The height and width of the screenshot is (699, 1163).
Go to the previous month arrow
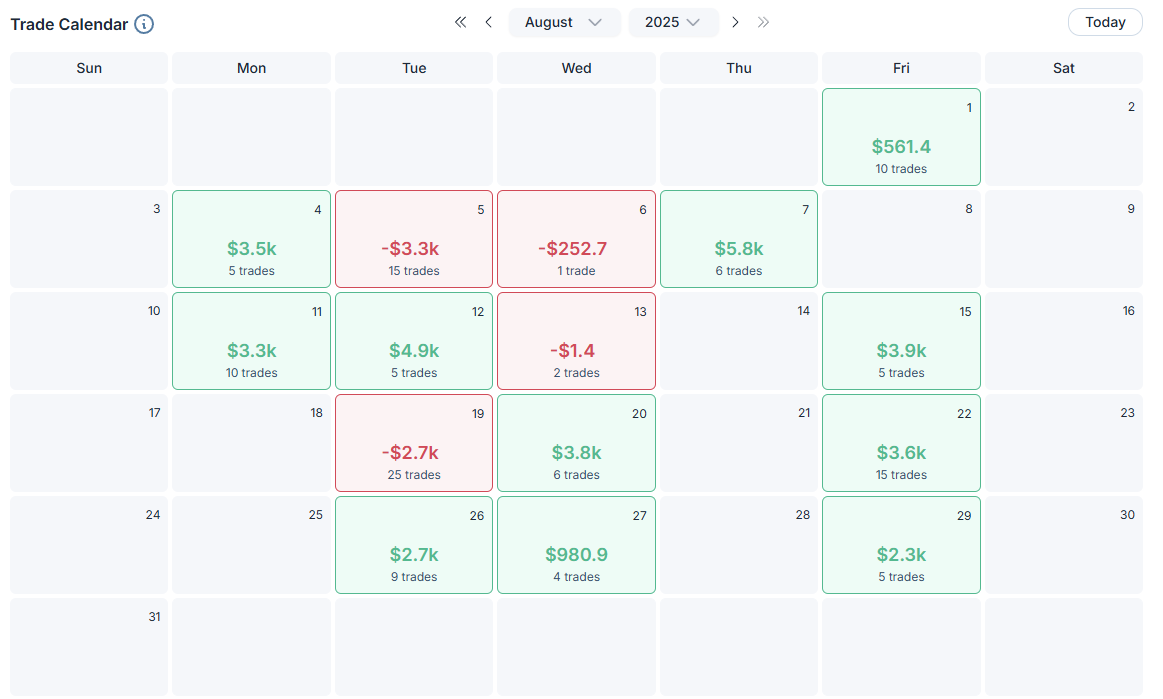click(488, 22)
